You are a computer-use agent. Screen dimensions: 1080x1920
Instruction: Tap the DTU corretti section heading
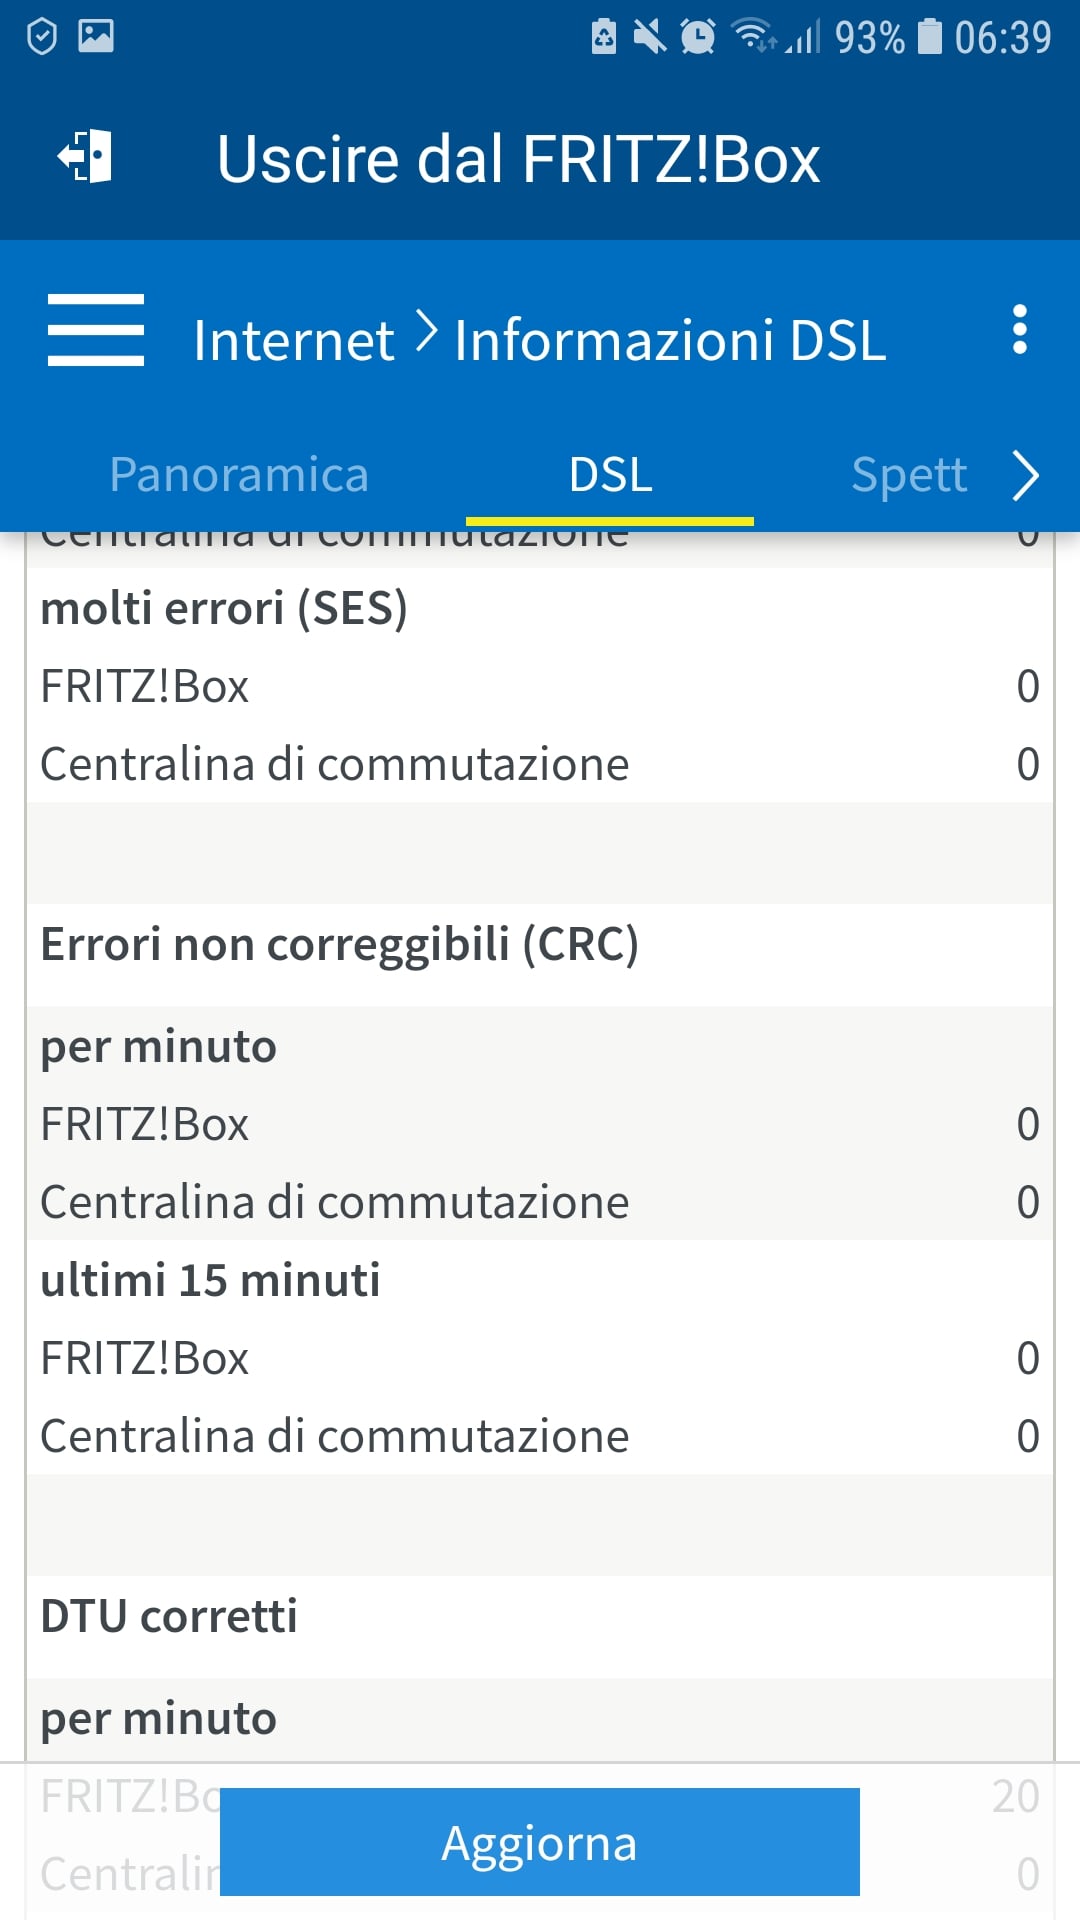pyautogui.click(x=169, y=1616)
